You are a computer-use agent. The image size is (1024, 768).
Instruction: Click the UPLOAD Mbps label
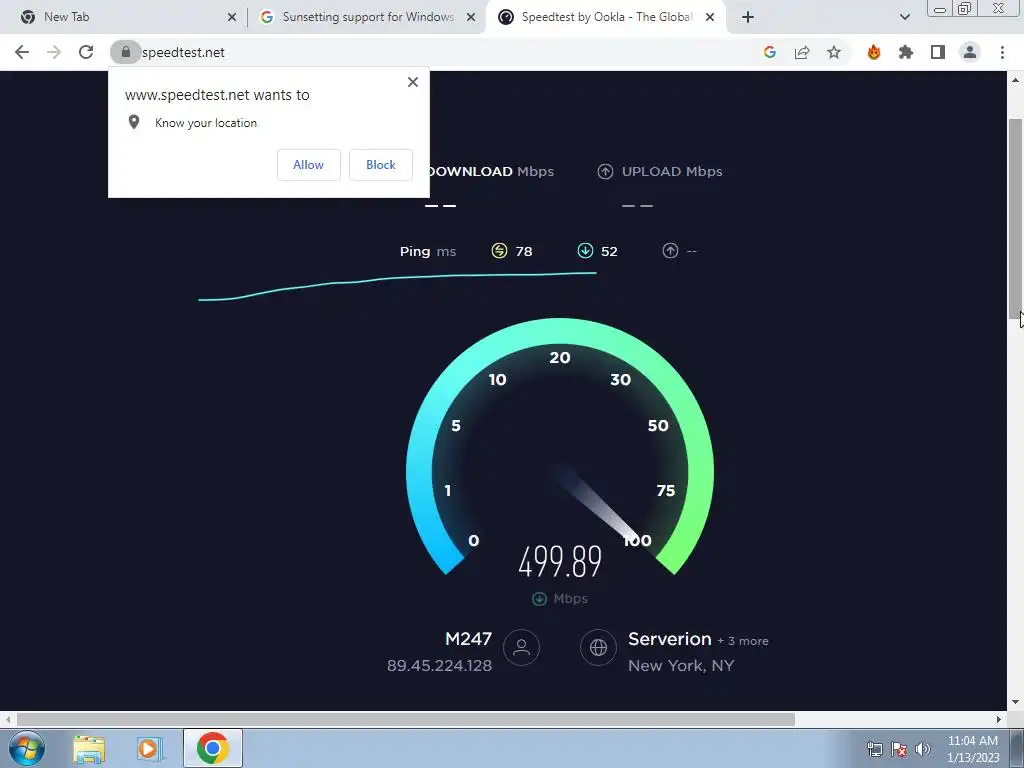click(672, 171)
